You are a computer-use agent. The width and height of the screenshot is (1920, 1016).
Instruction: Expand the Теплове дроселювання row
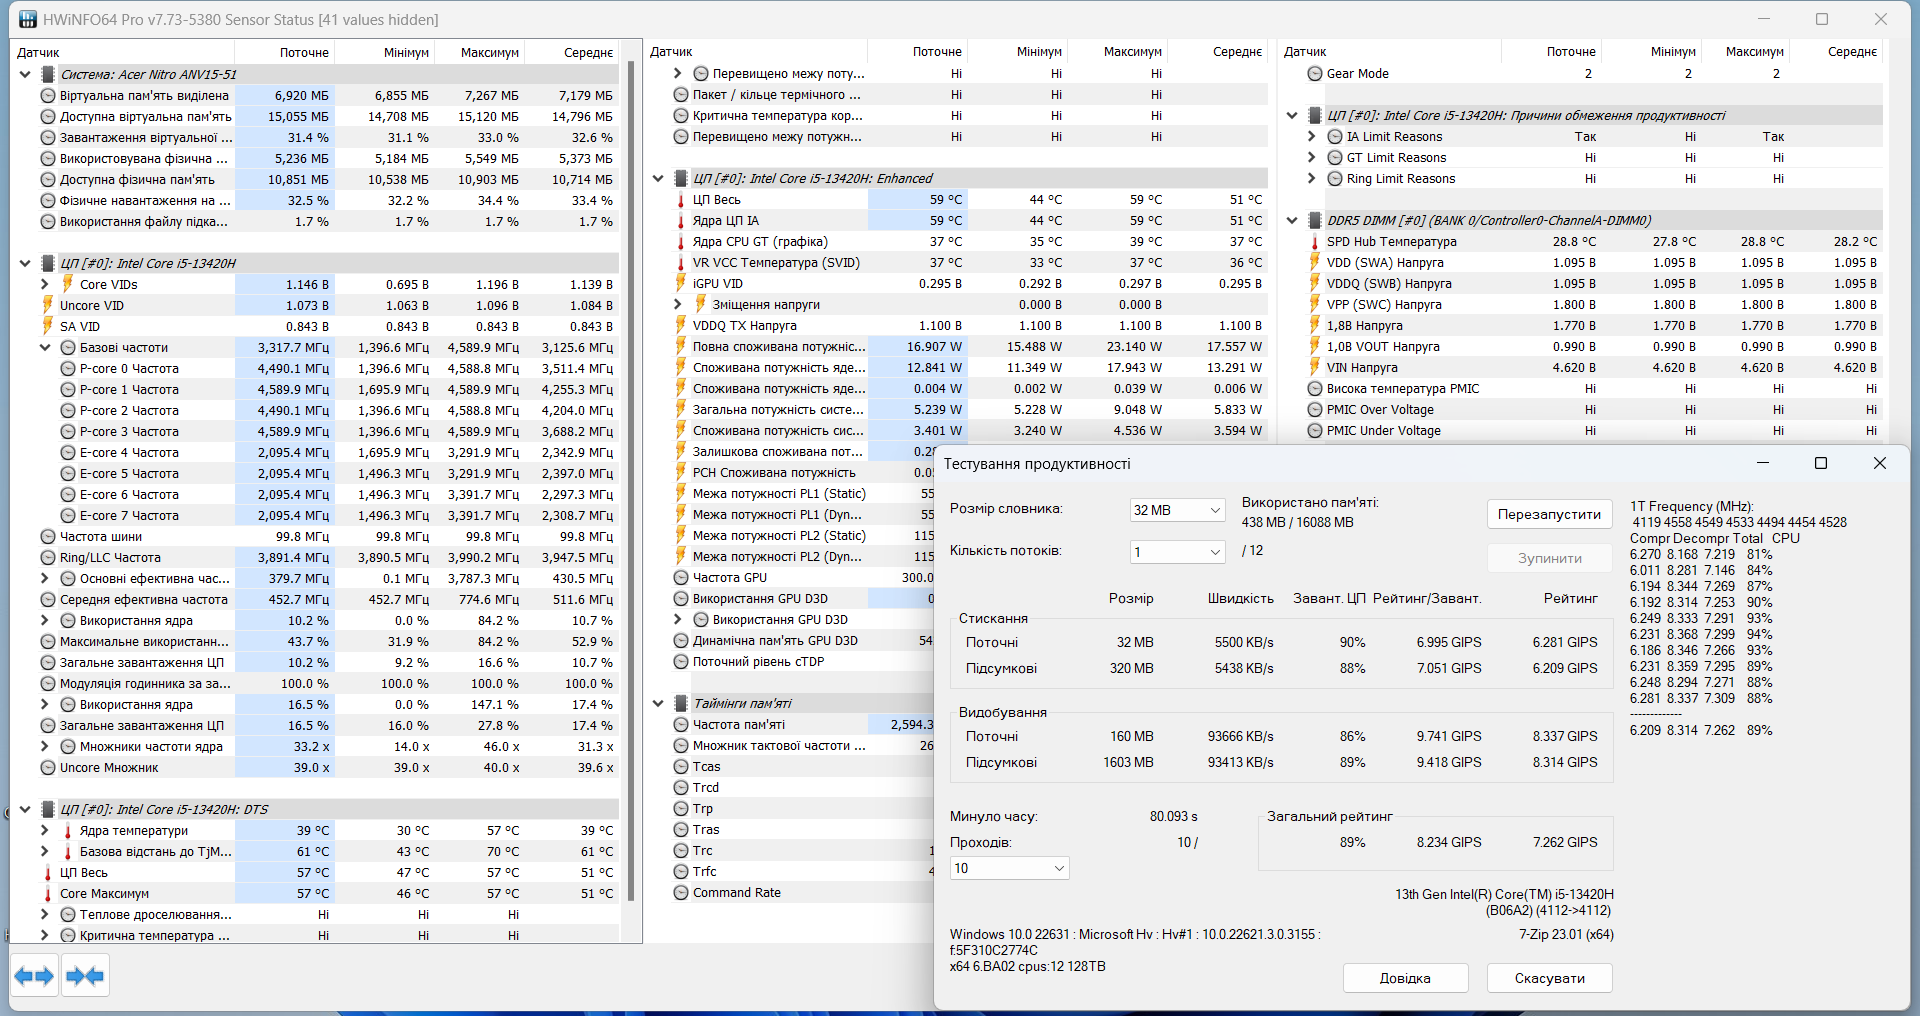pos(45,914)
